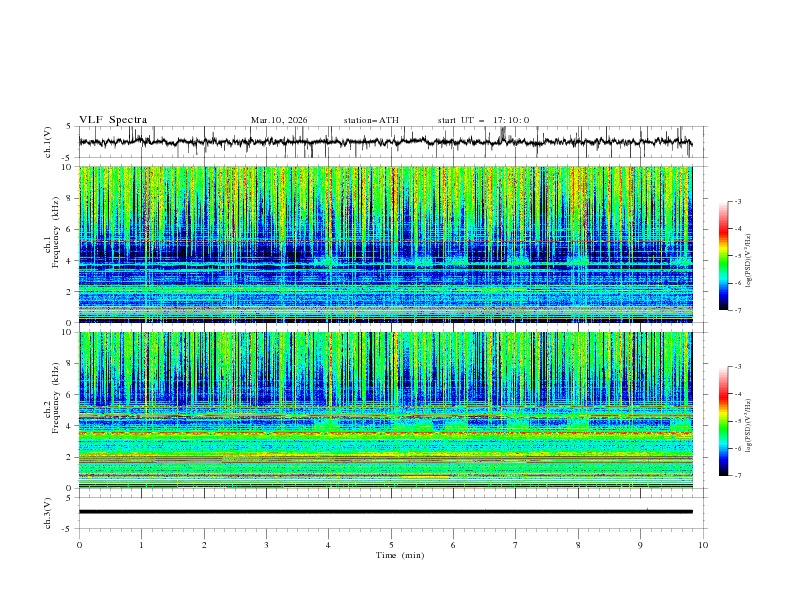Click the ch.3(V) axis label of bottom waveform
The image size is (792, 612).
pos(48,513)
